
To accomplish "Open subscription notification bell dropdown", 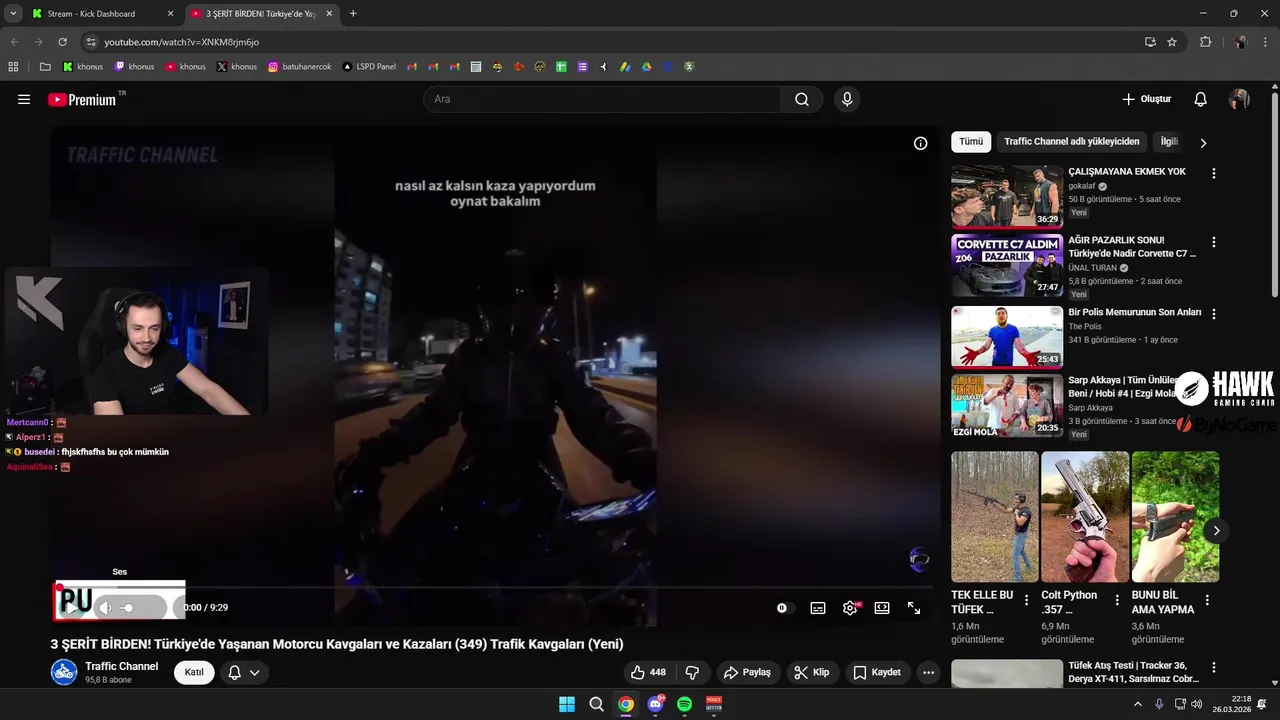I will coord(244,672).
